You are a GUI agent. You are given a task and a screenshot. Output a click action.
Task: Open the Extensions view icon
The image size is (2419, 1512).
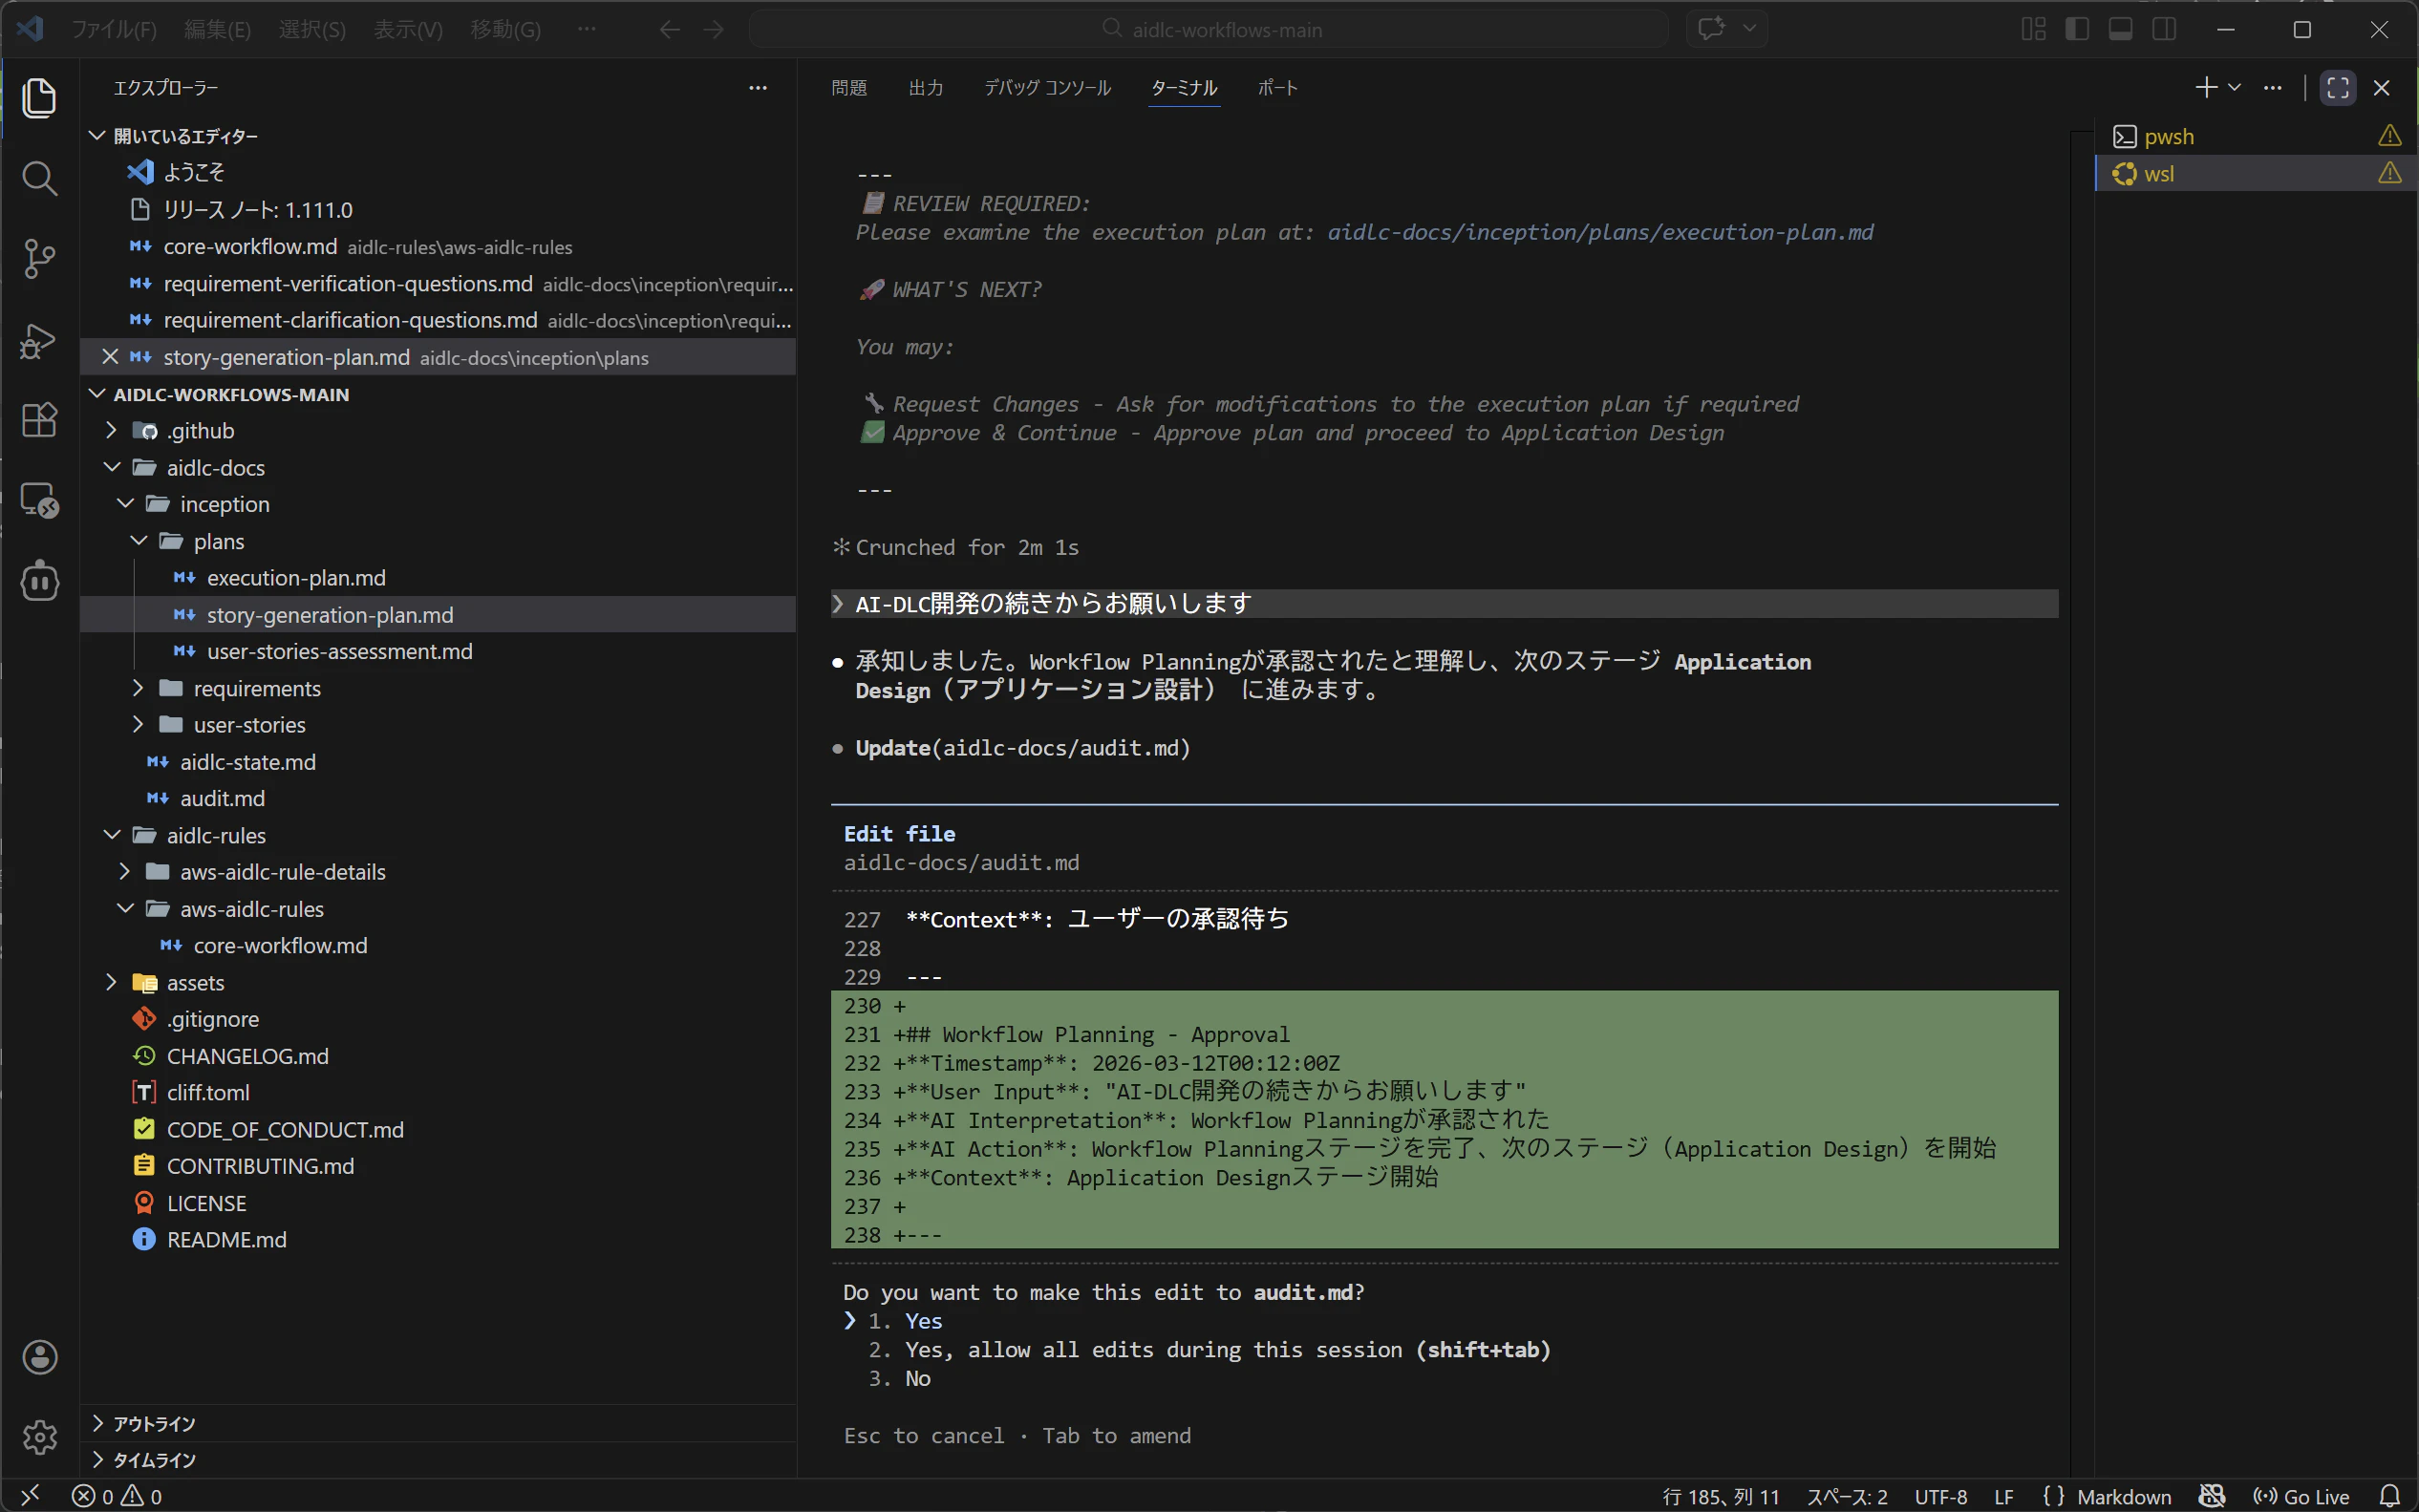pyautogui.click(x=39, y=420)
